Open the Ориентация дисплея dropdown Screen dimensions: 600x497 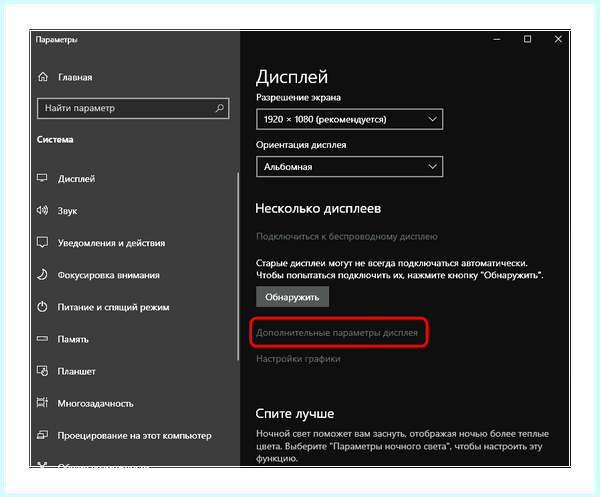click(349, 167)
